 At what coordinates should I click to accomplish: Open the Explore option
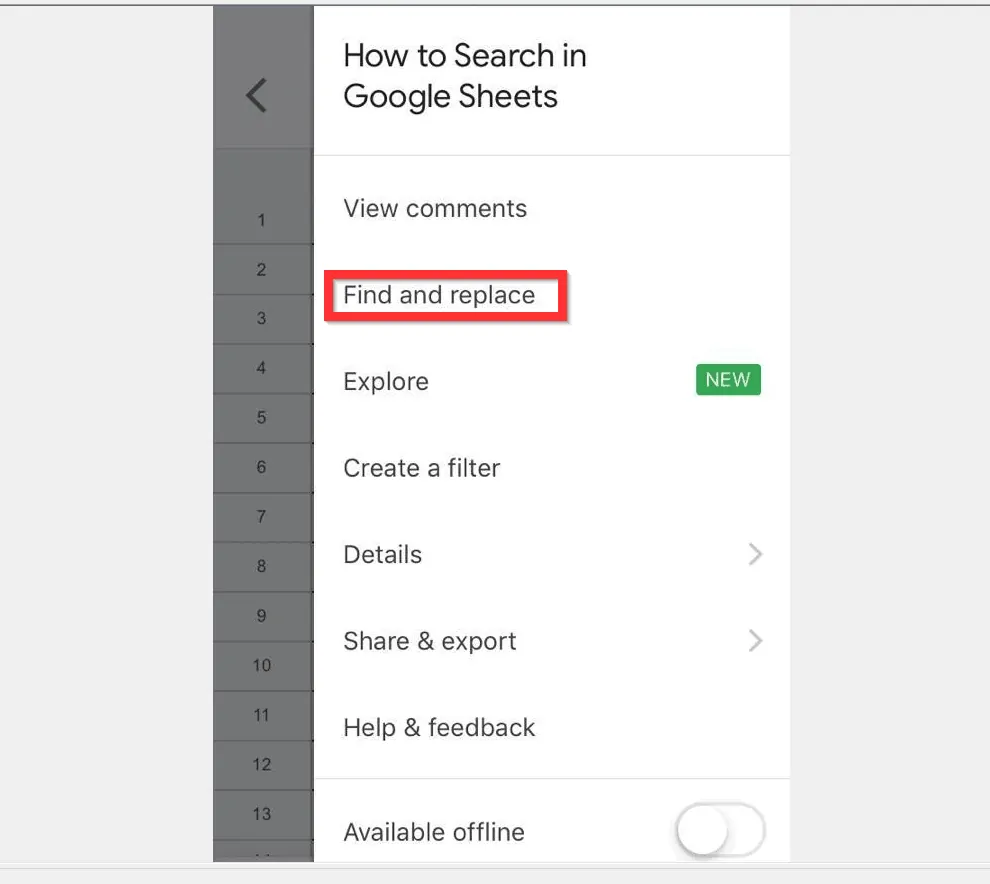tap(386, 382)
